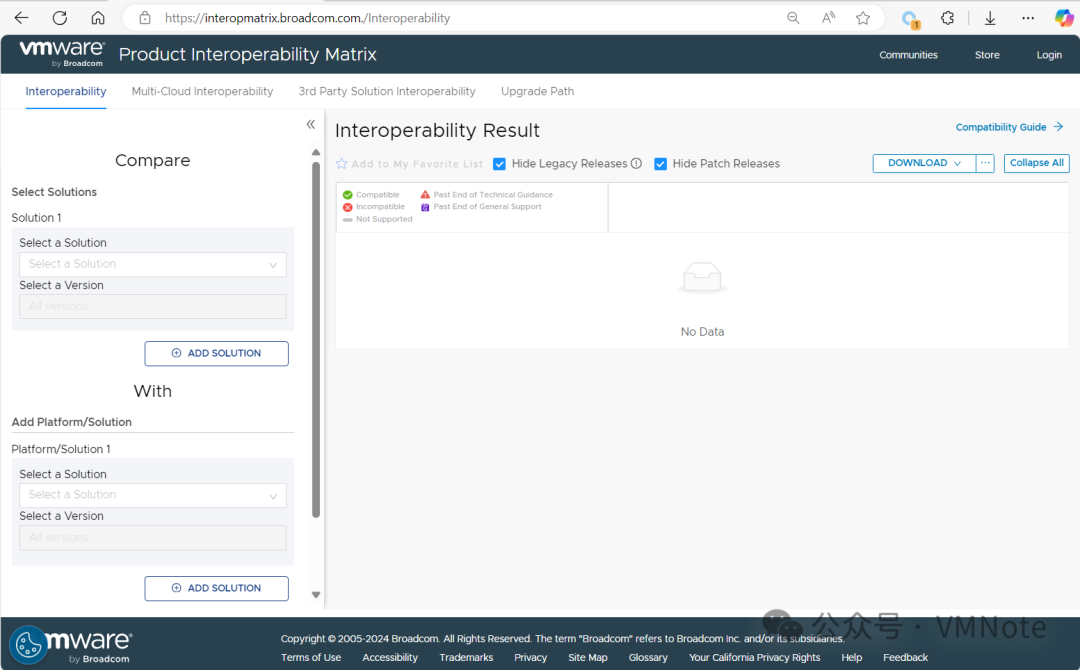Image resolution: width=1080 pixels, height=670 pixels.
Task: Bookmark page with the star icon
Action: point(863,18)
